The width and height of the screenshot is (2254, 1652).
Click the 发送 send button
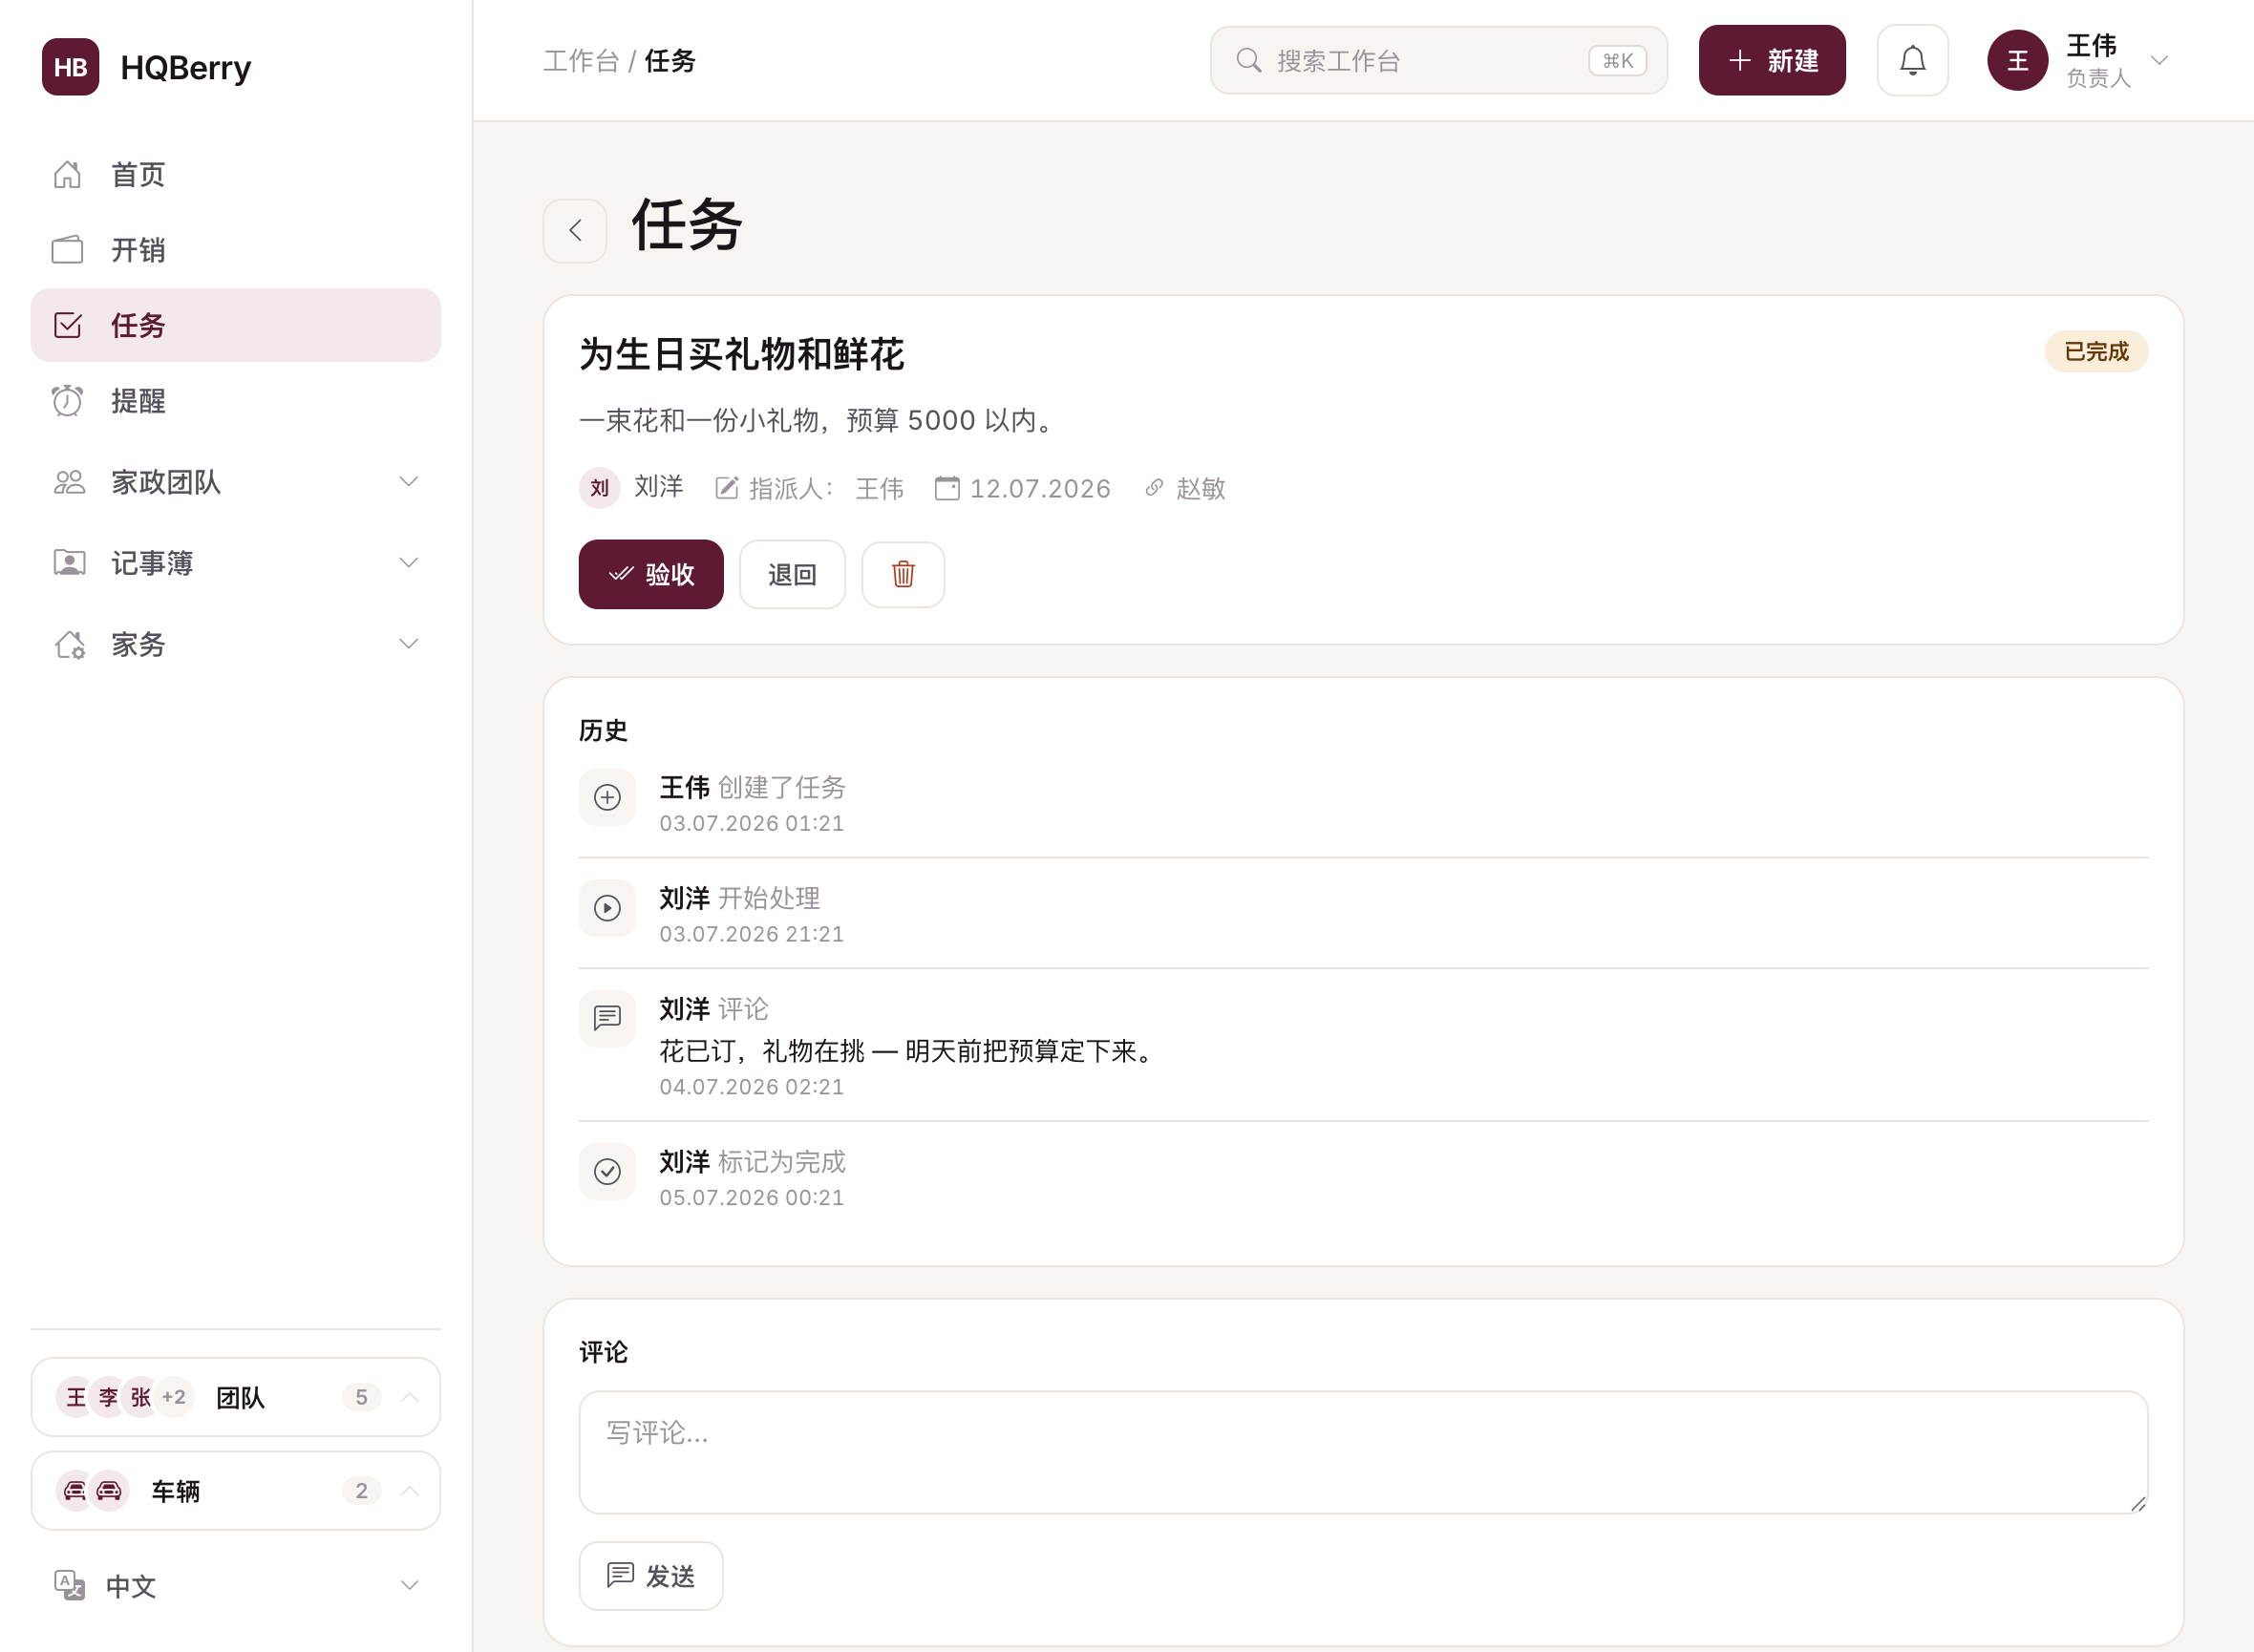[651, 1576]
